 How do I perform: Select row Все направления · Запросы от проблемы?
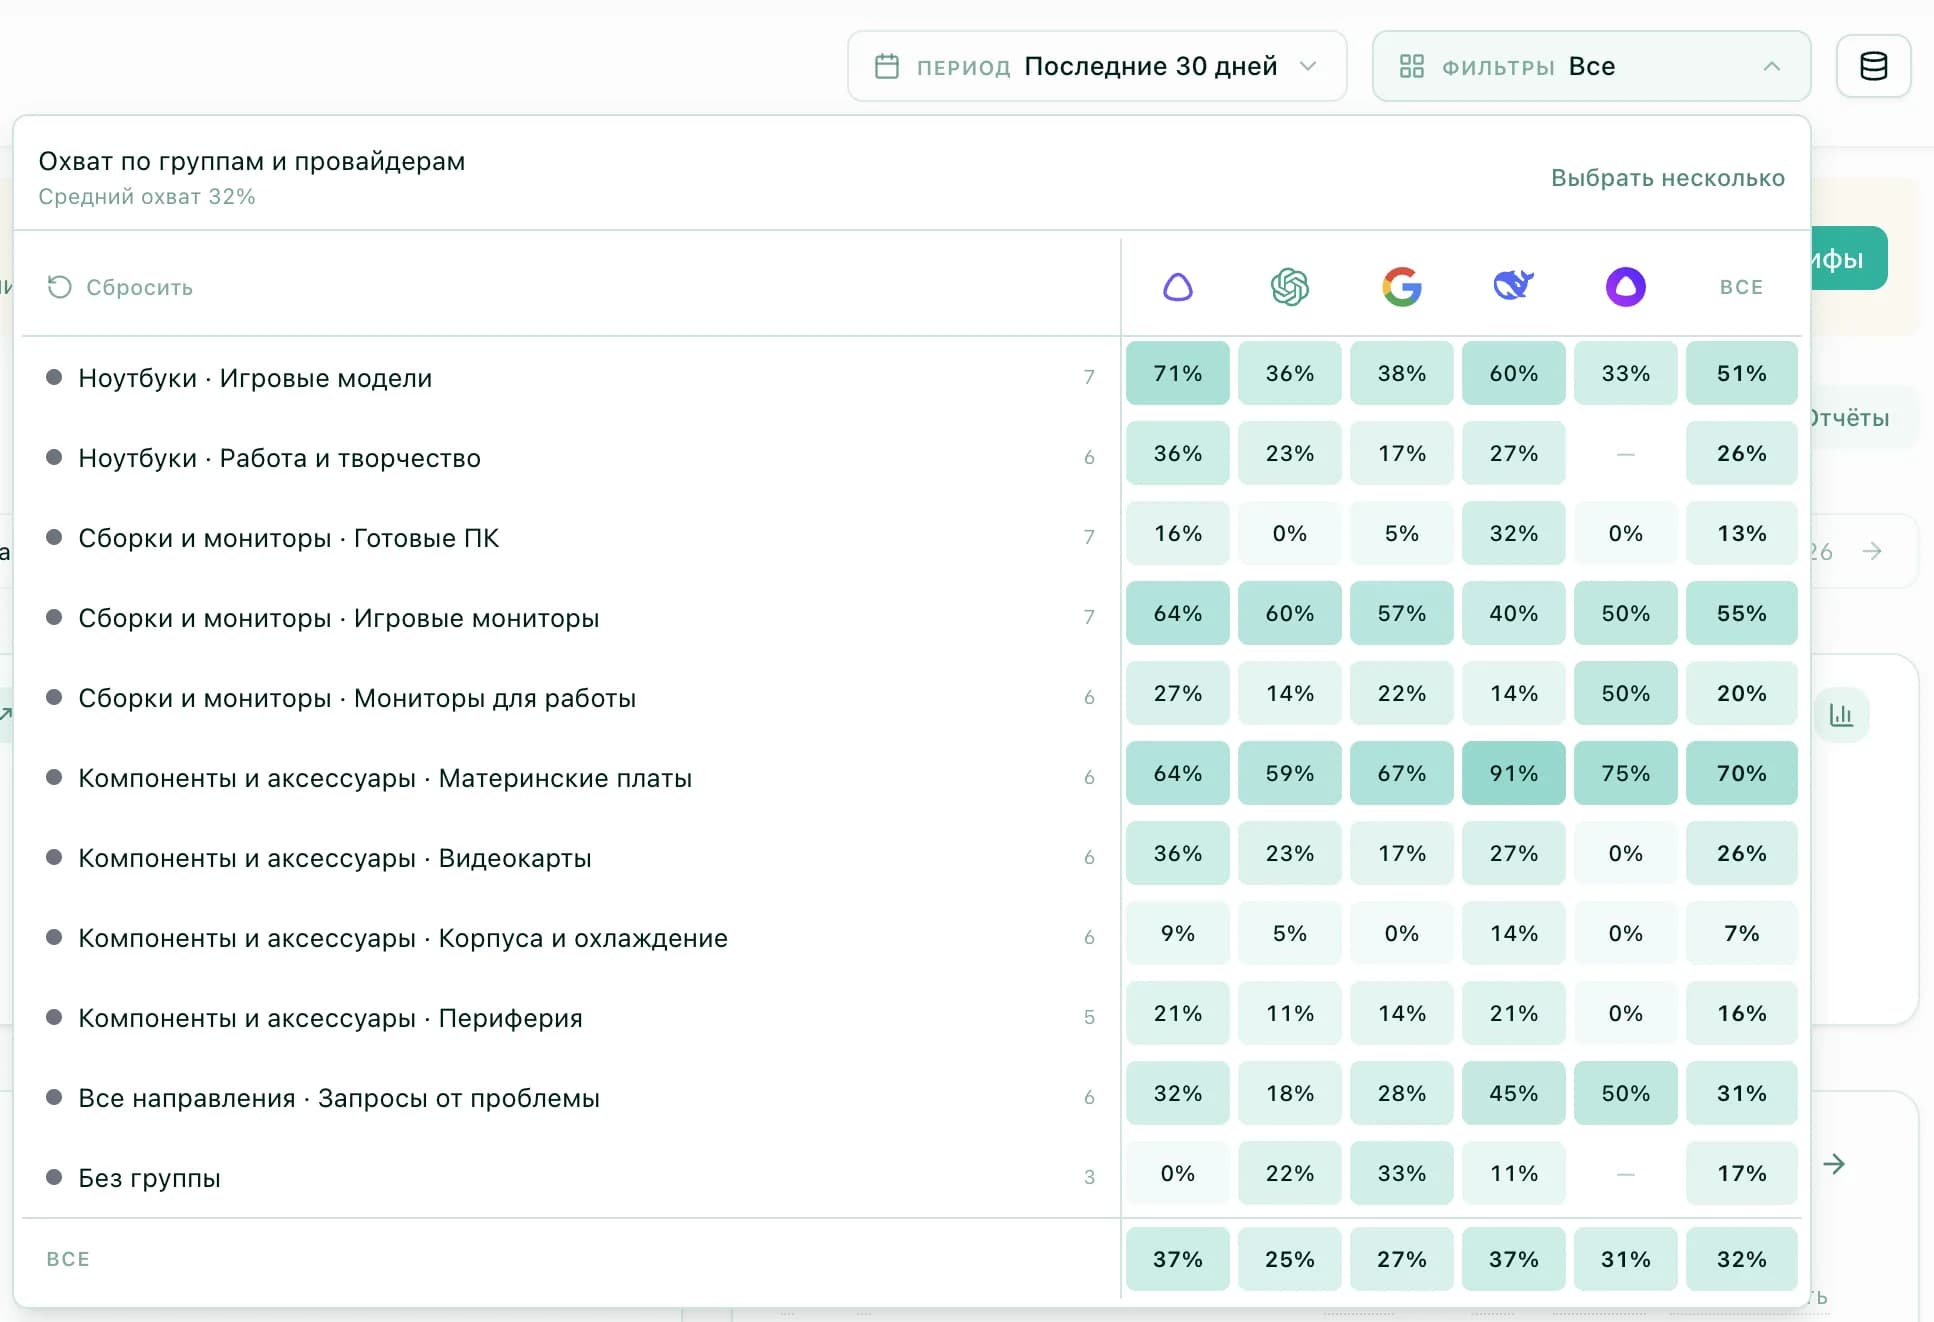[x=571, y=1098]
